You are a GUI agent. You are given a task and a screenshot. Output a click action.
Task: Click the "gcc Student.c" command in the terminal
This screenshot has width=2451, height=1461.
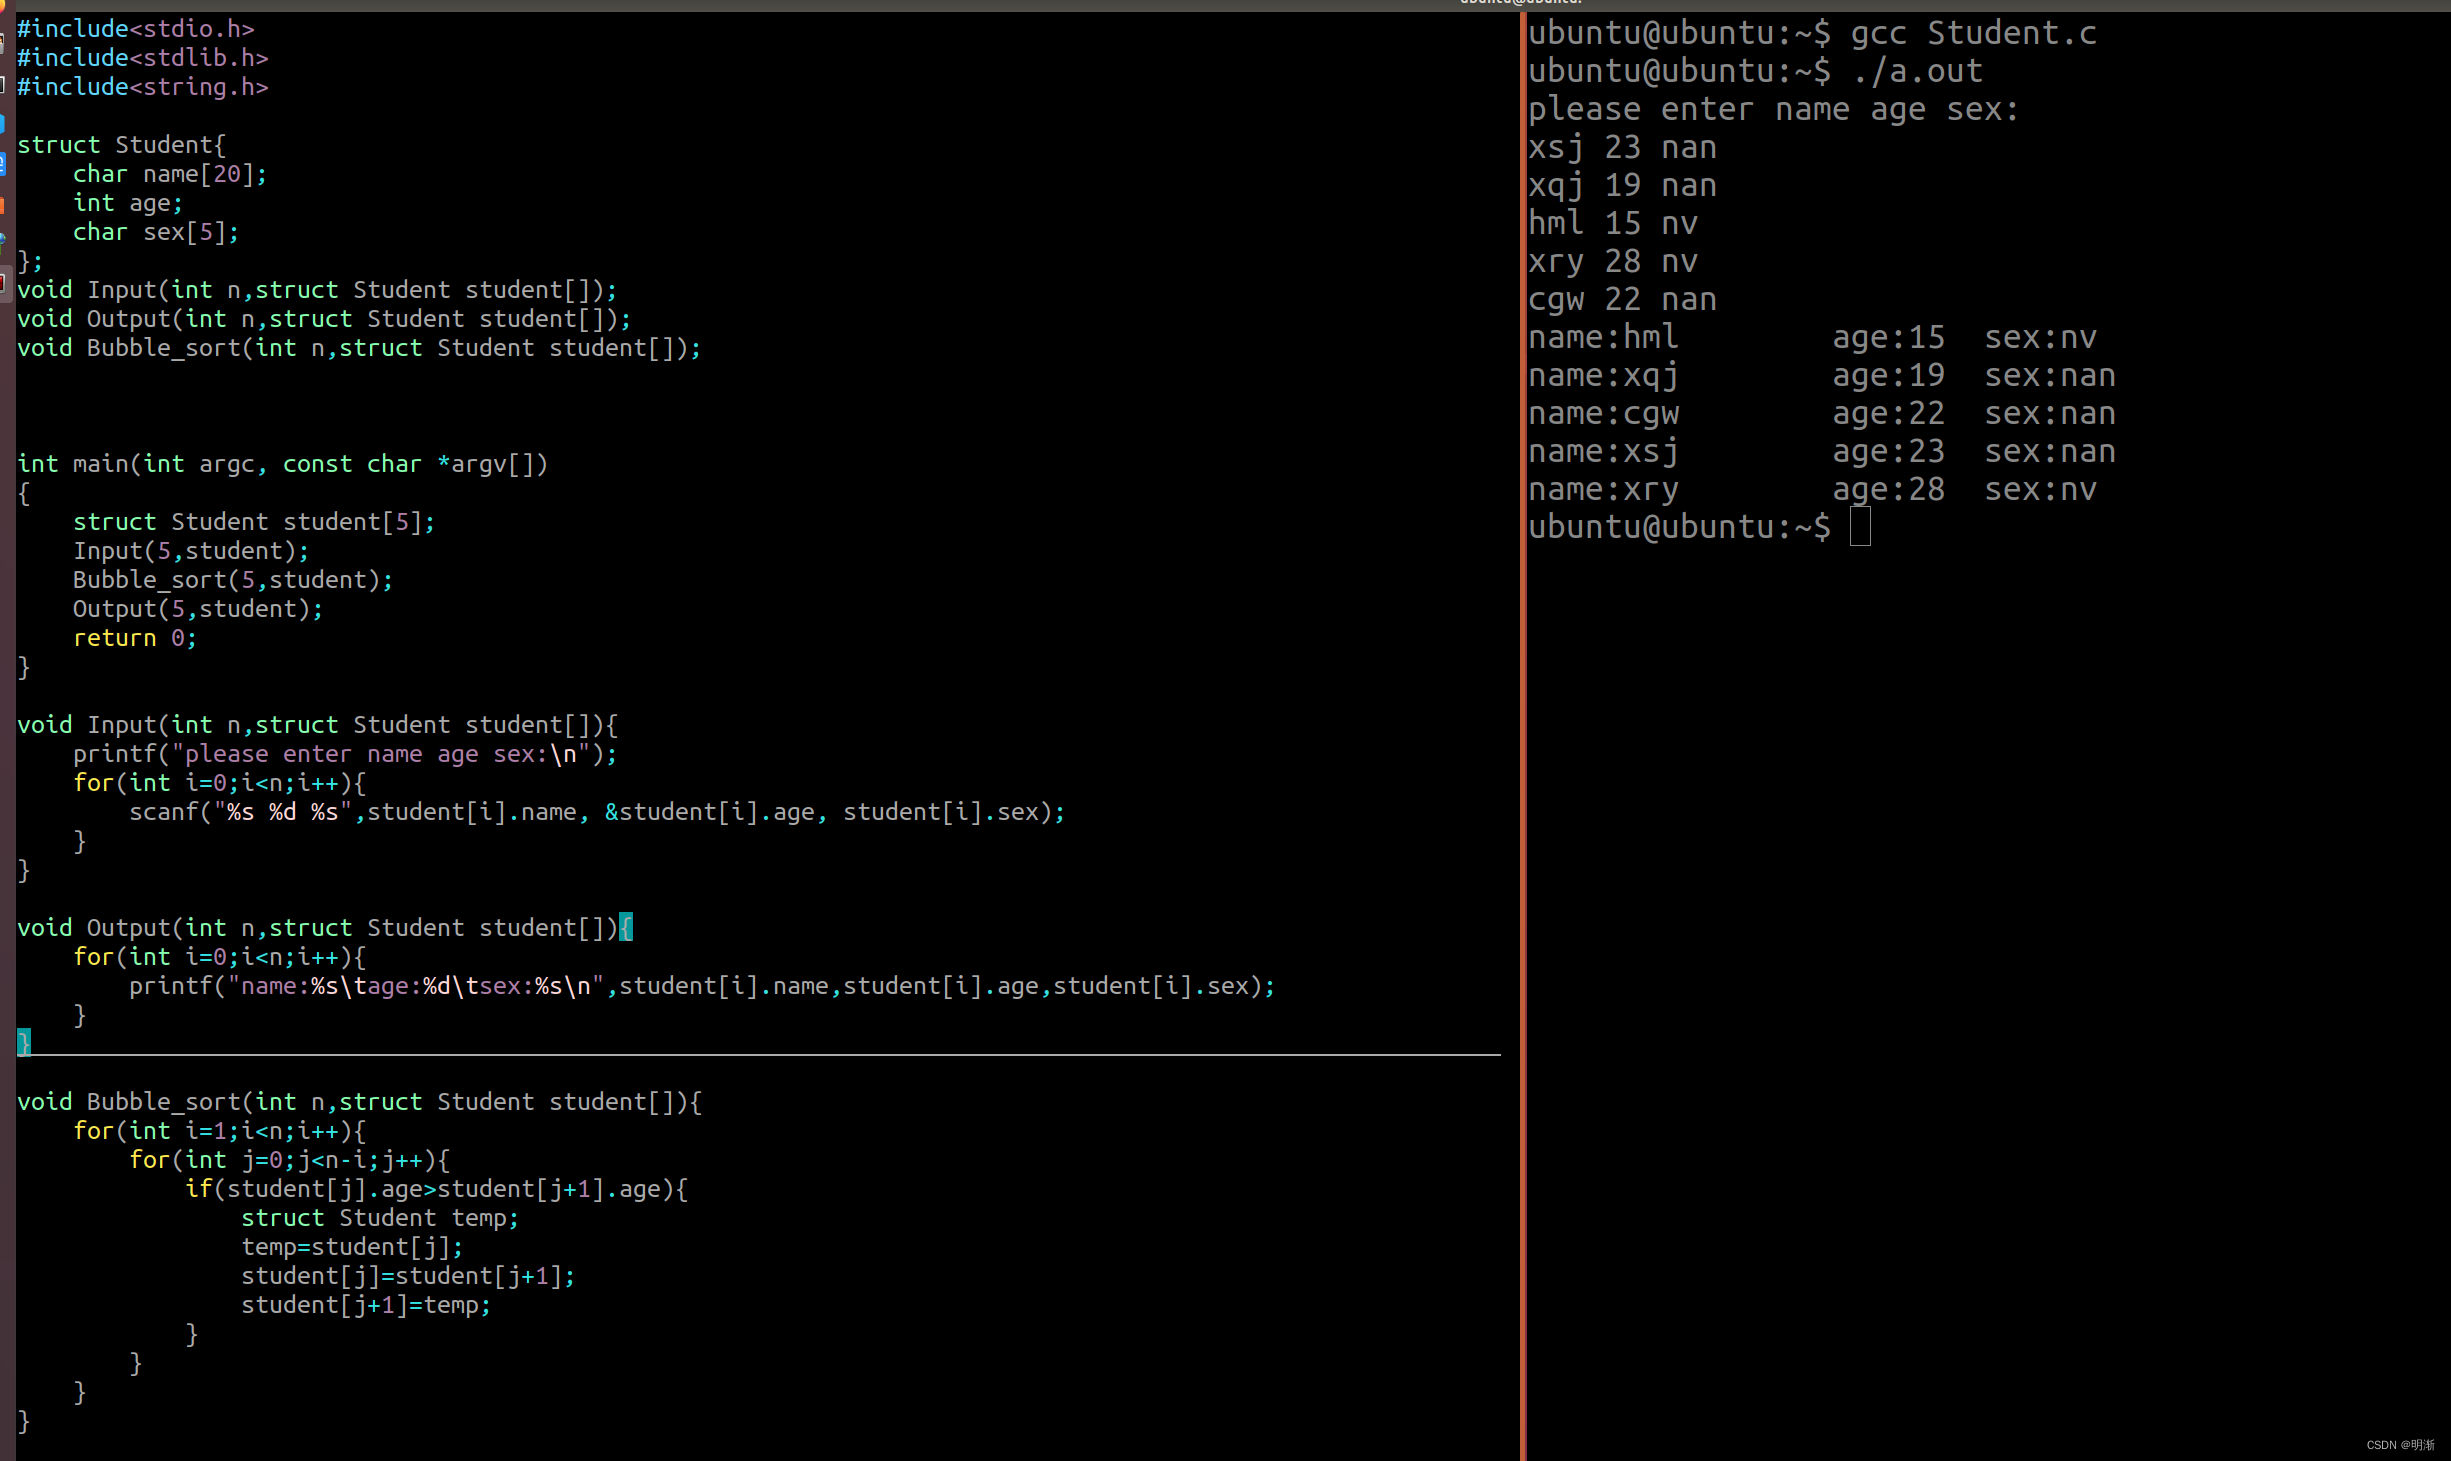pyautogui.click(x=1972, y=33)
